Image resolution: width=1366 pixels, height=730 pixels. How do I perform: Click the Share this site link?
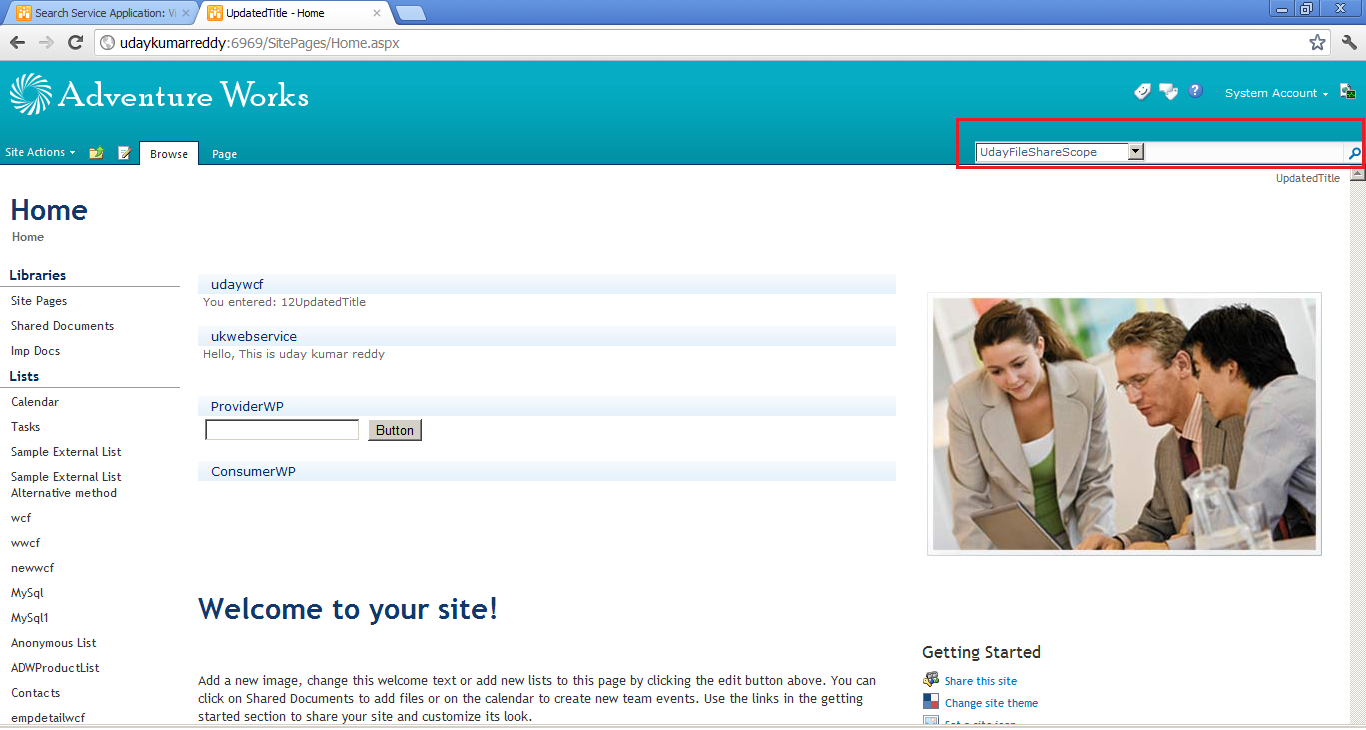(x=981, y=681)
